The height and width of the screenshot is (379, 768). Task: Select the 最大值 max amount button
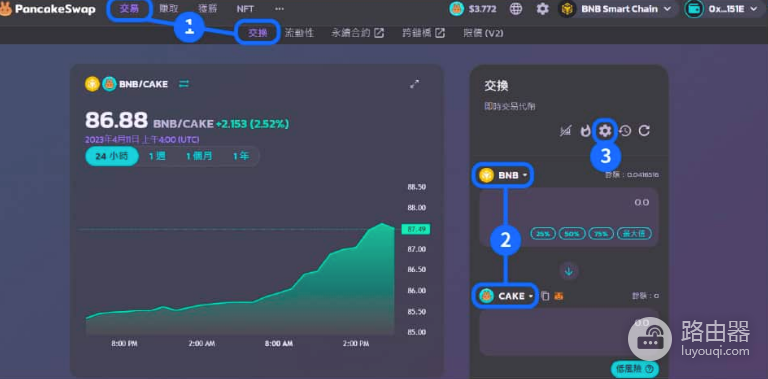[x=634, y=234]
